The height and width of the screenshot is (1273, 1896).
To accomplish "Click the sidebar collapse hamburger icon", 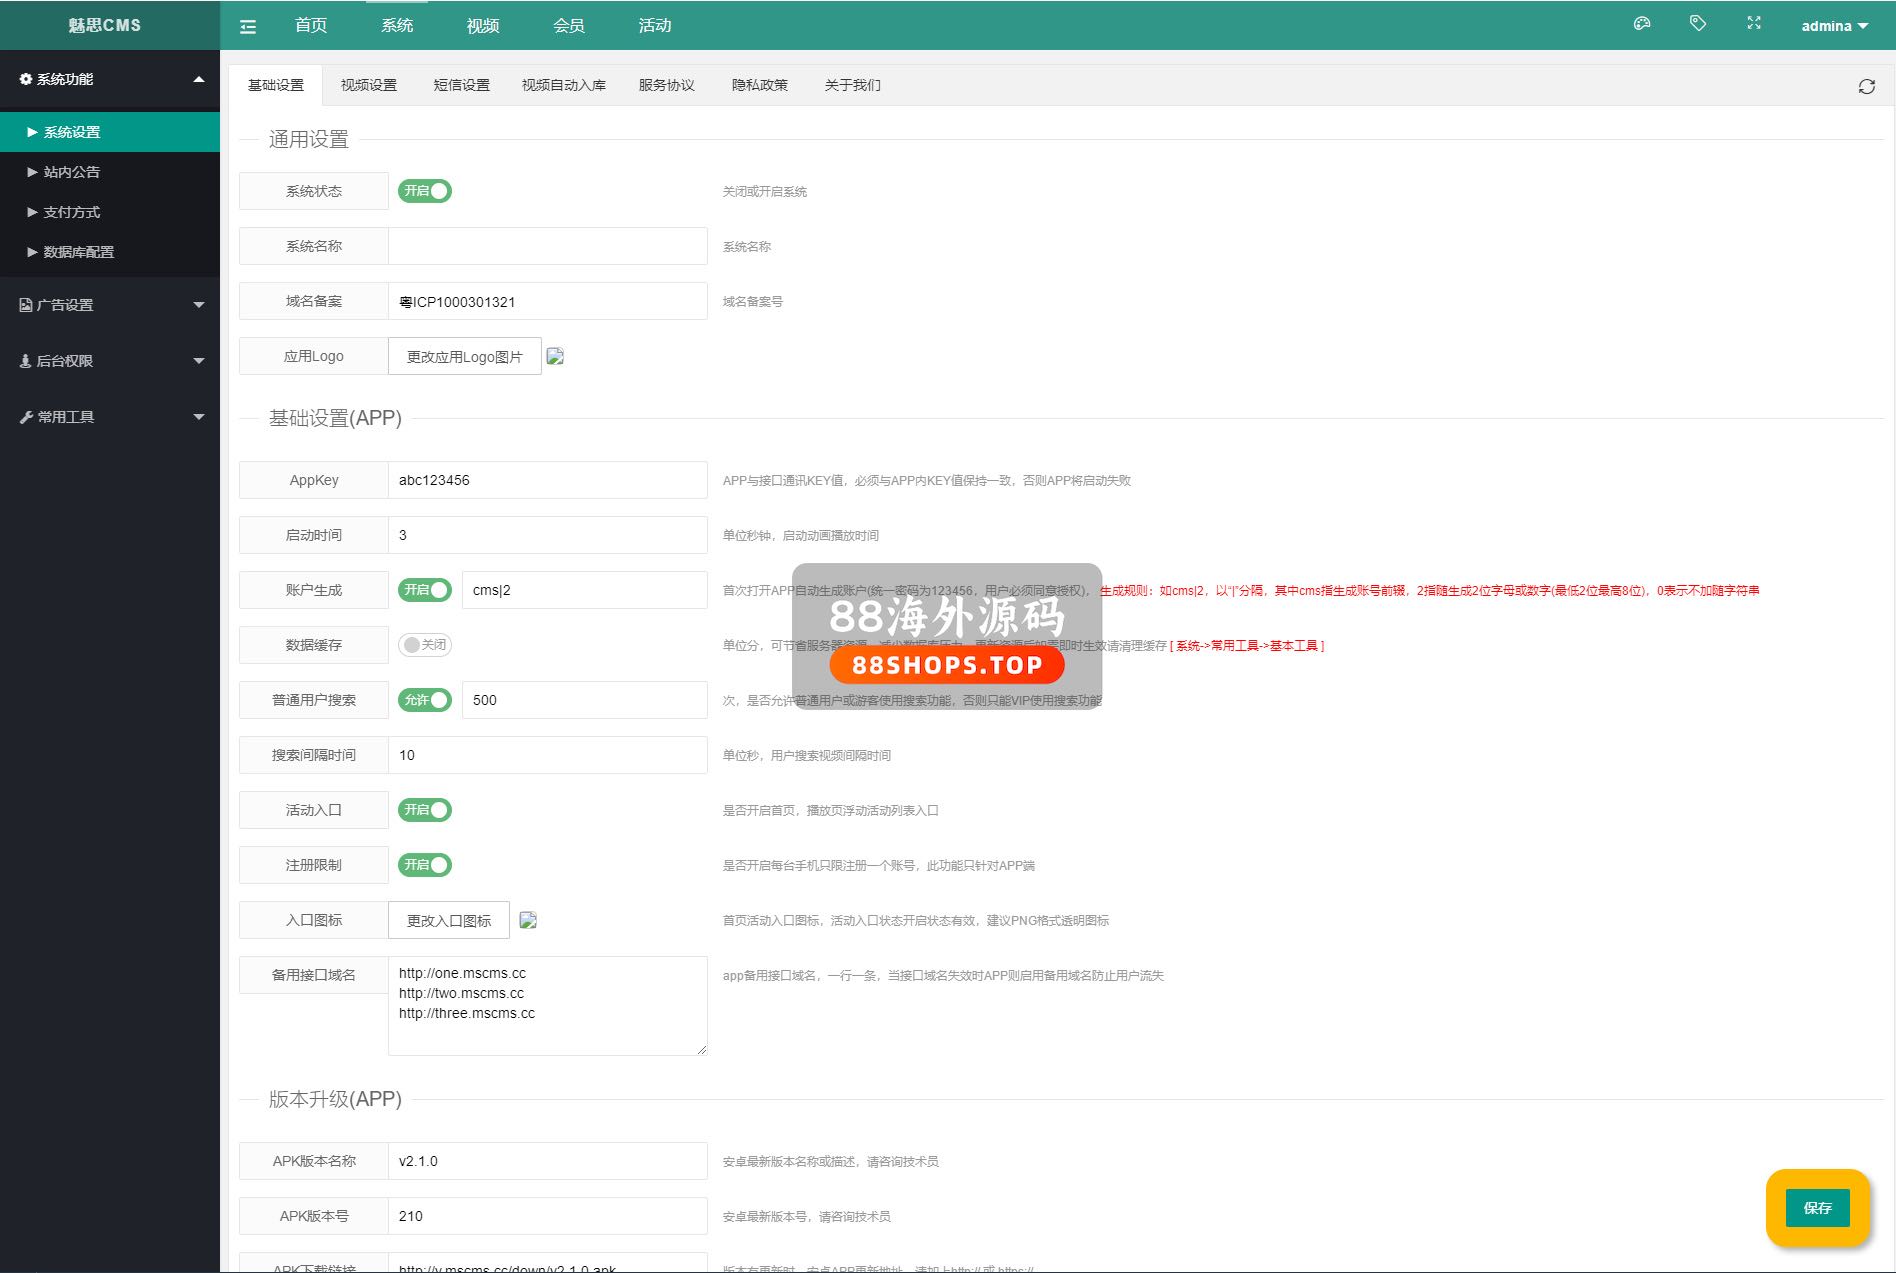I will tap(248, 27).
